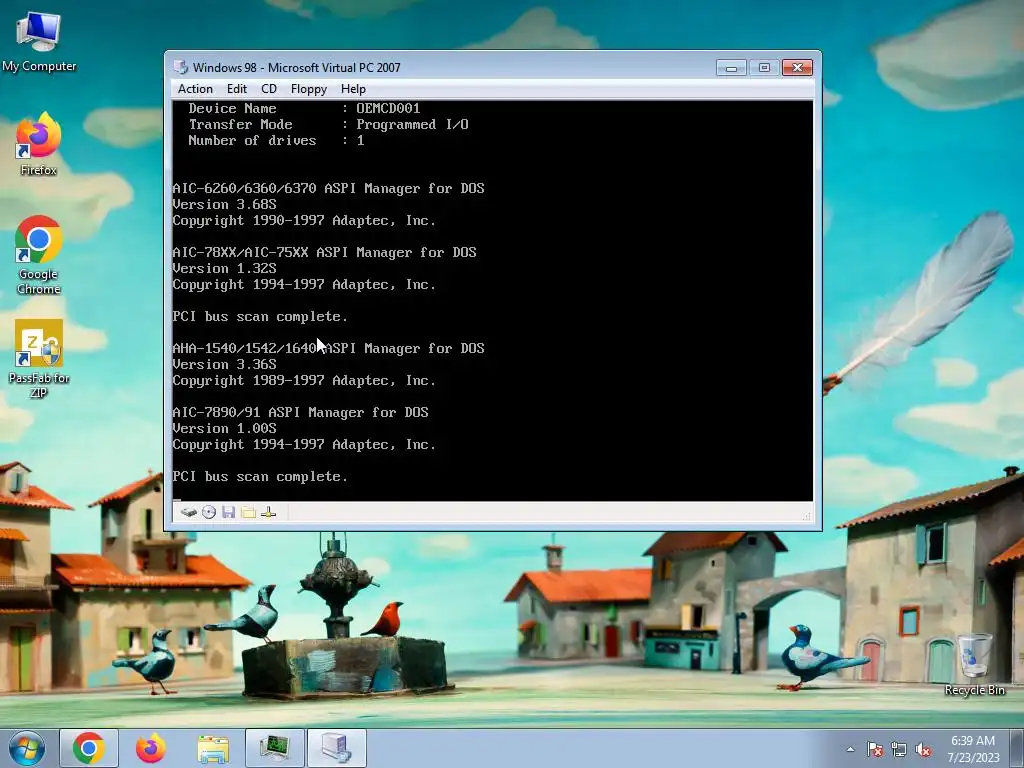Screen dimensions: 1024x768
Task: Minimize the Virtual PC window
Action: tap(731, 67)
